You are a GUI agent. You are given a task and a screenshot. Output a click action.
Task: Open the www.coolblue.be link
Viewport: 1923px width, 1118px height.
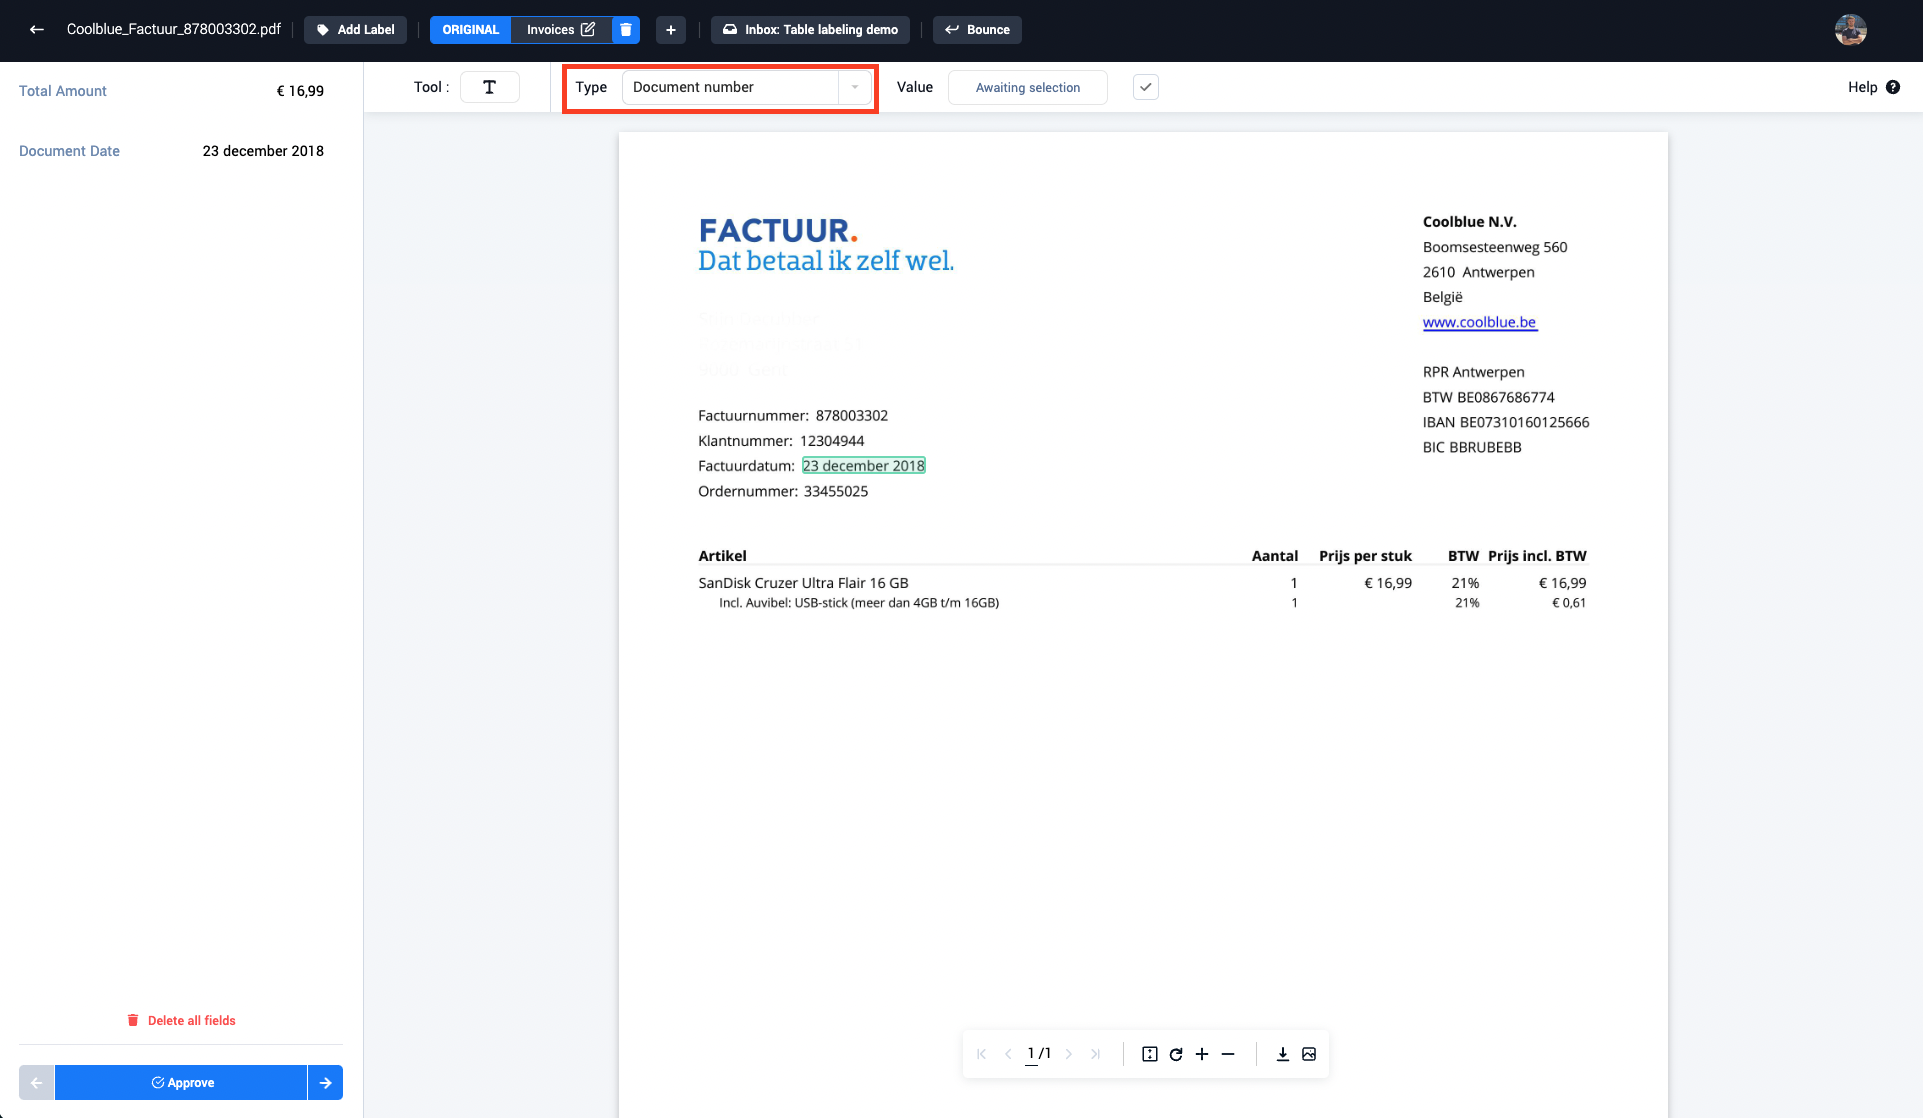point(1479,322)
